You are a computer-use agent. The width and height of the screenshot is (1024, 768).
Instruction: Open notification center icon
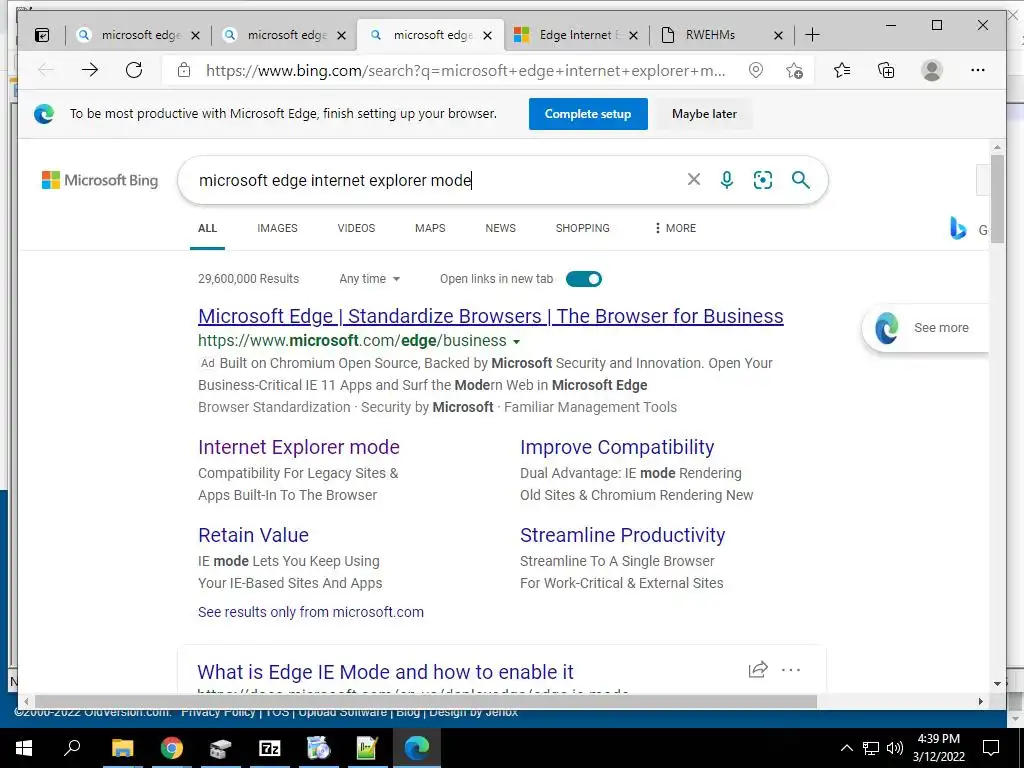[x=991, y=748]
